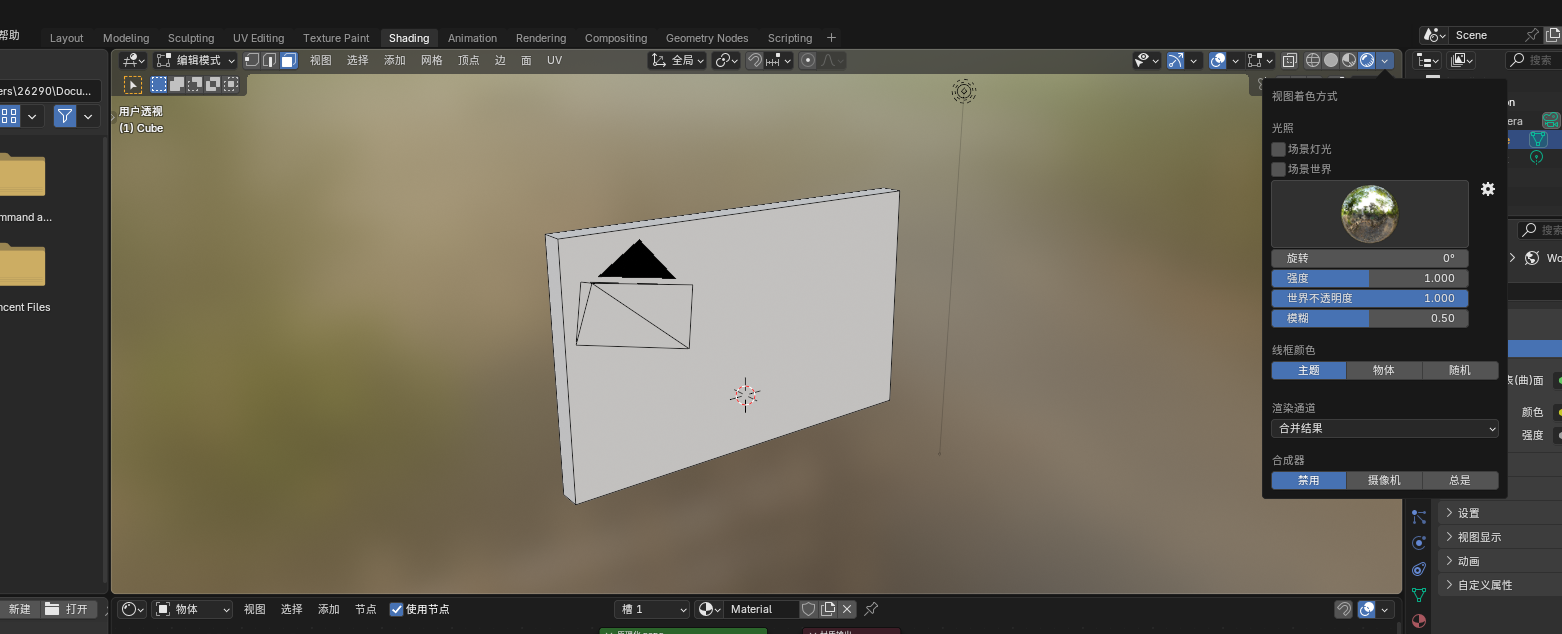Set compositor to 摄像机
This screenshot has height=634, width=1562.
pos(1384,480)
